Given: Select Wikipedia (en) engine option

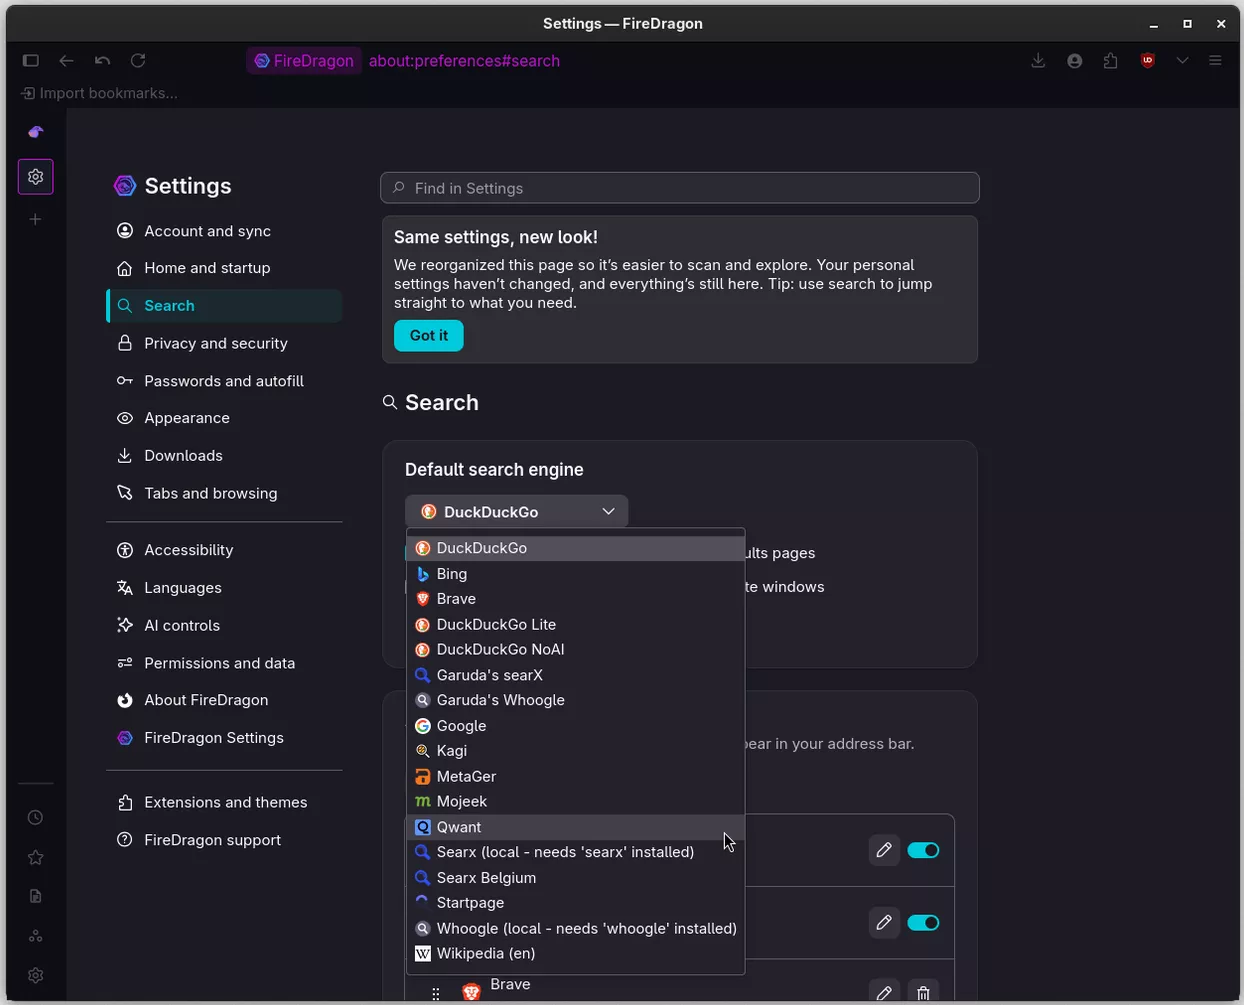Looking at the screenshot, I should coord(575,954).
